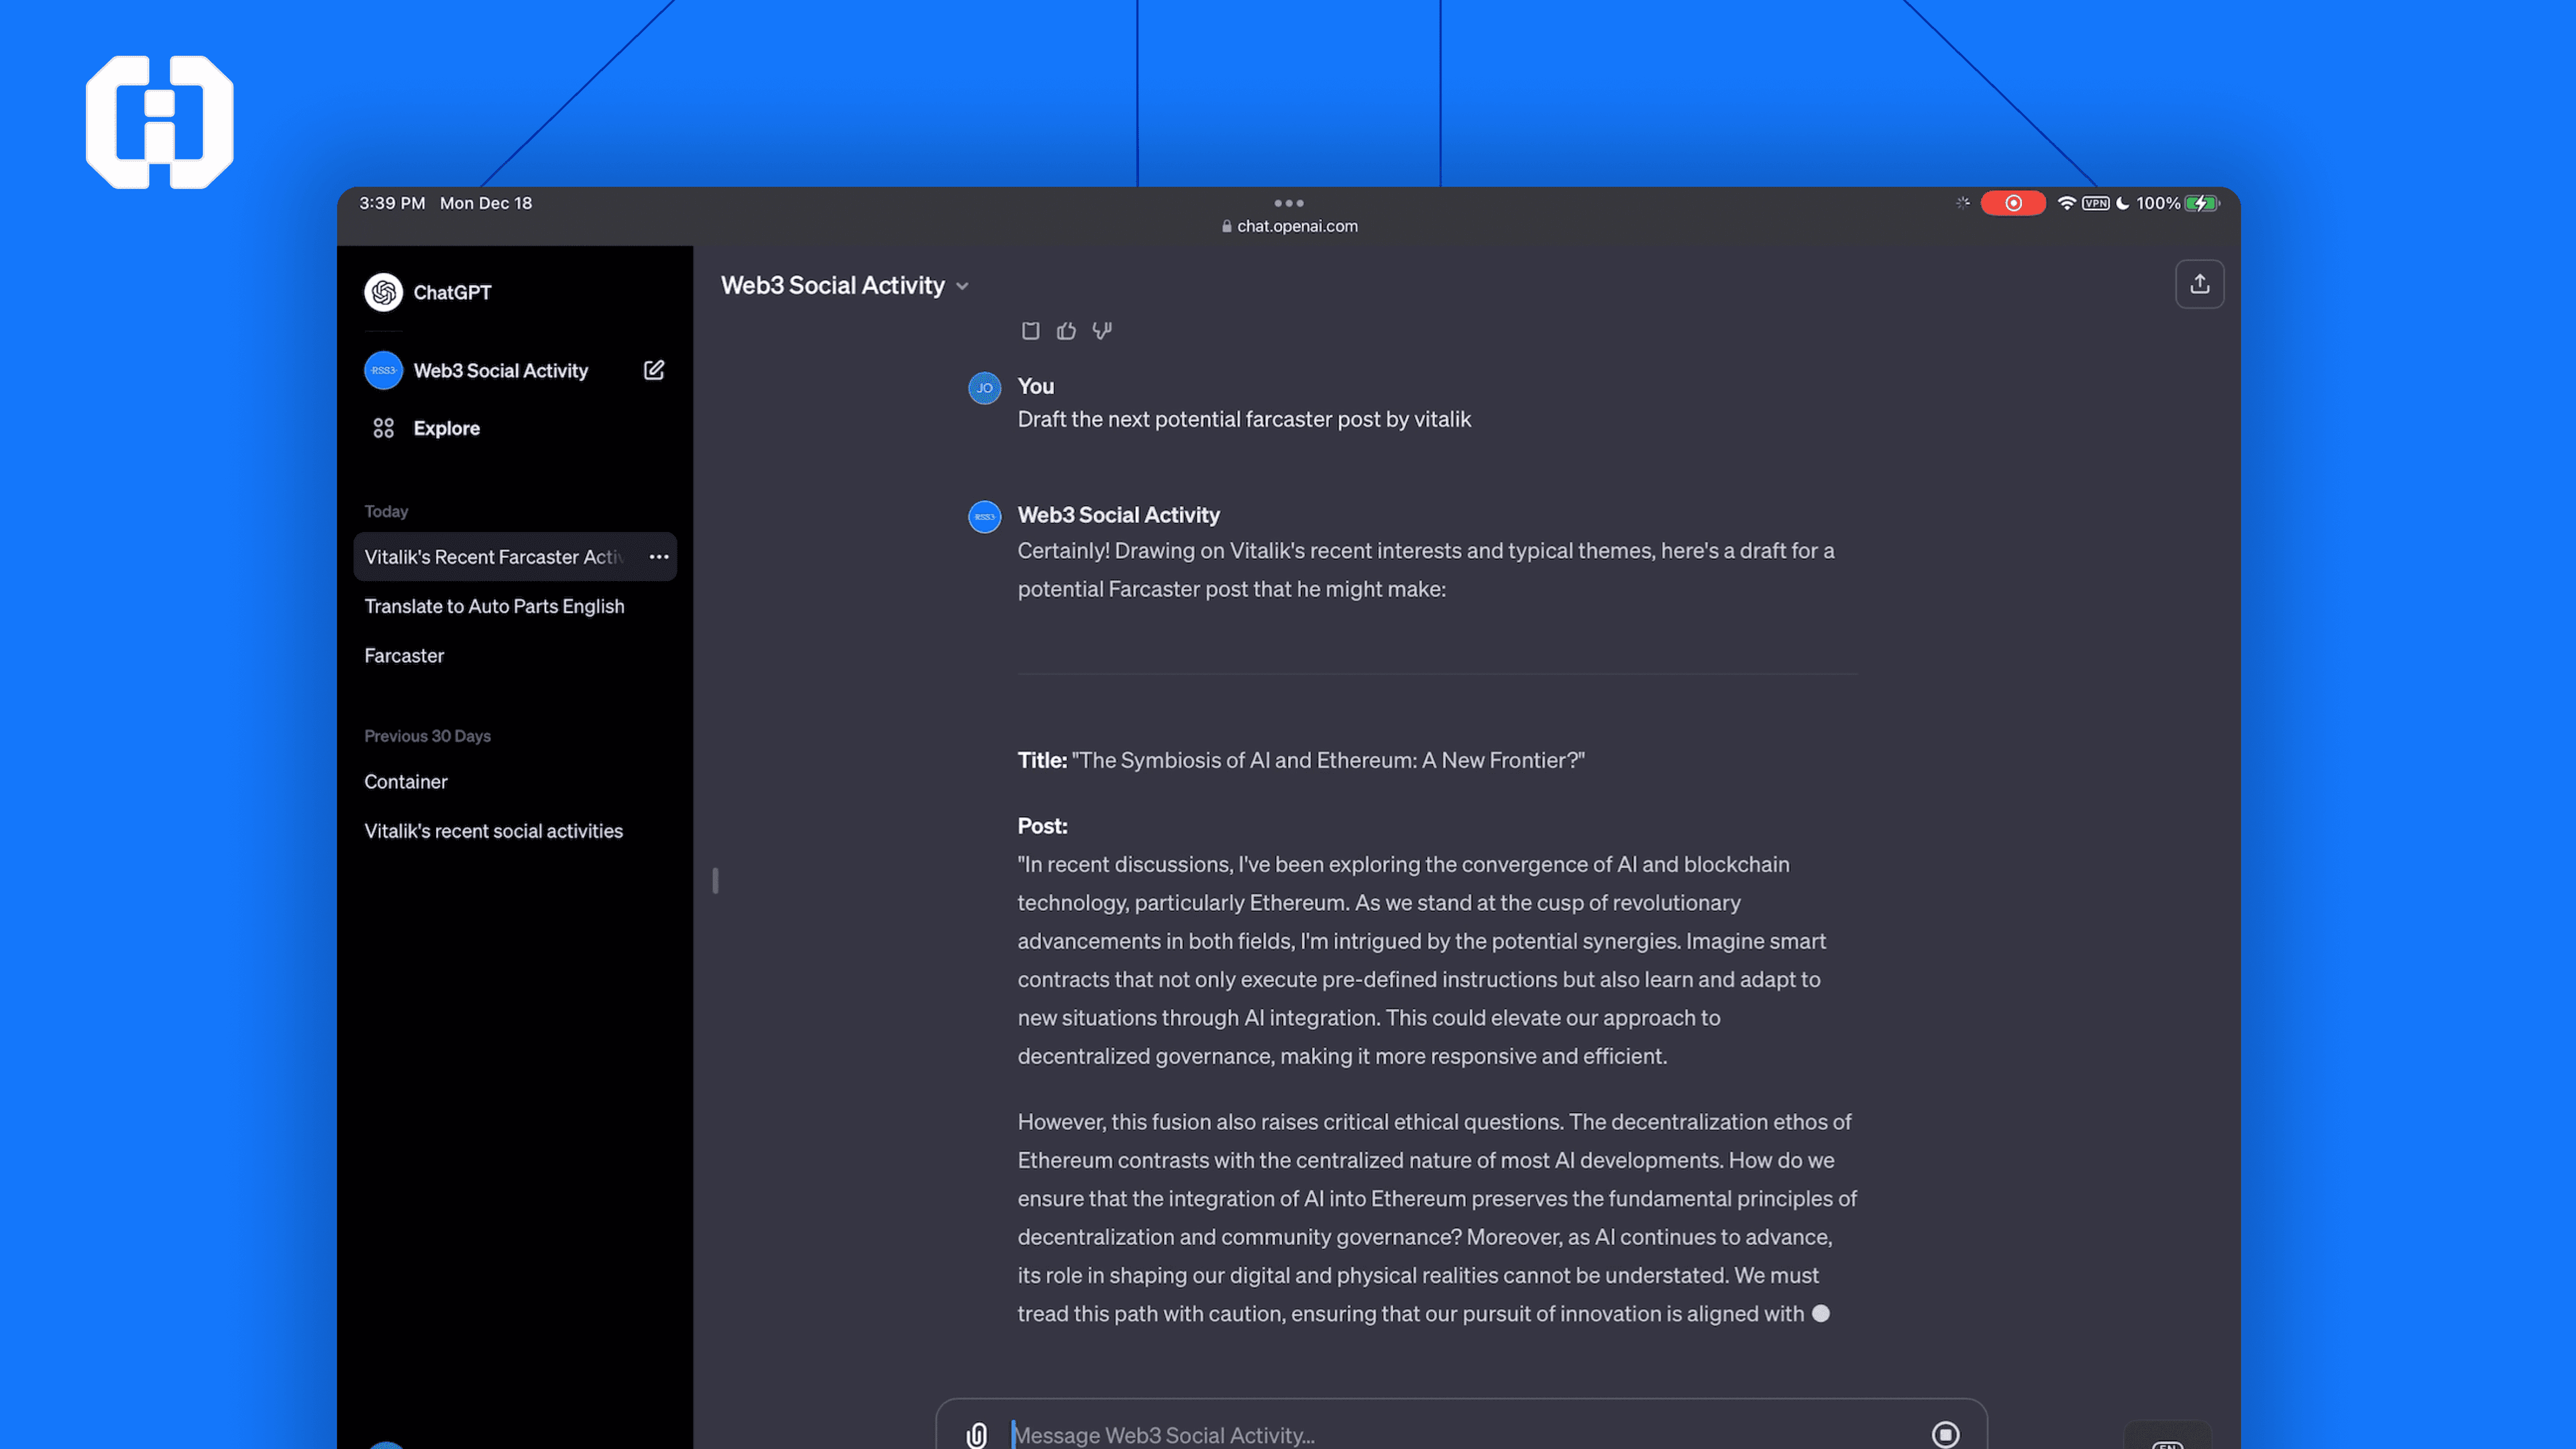Open Vitalik's recent social activities chat
Image resolution: width=2576 pixels, height=1449 pixels.
pos(493,831)
